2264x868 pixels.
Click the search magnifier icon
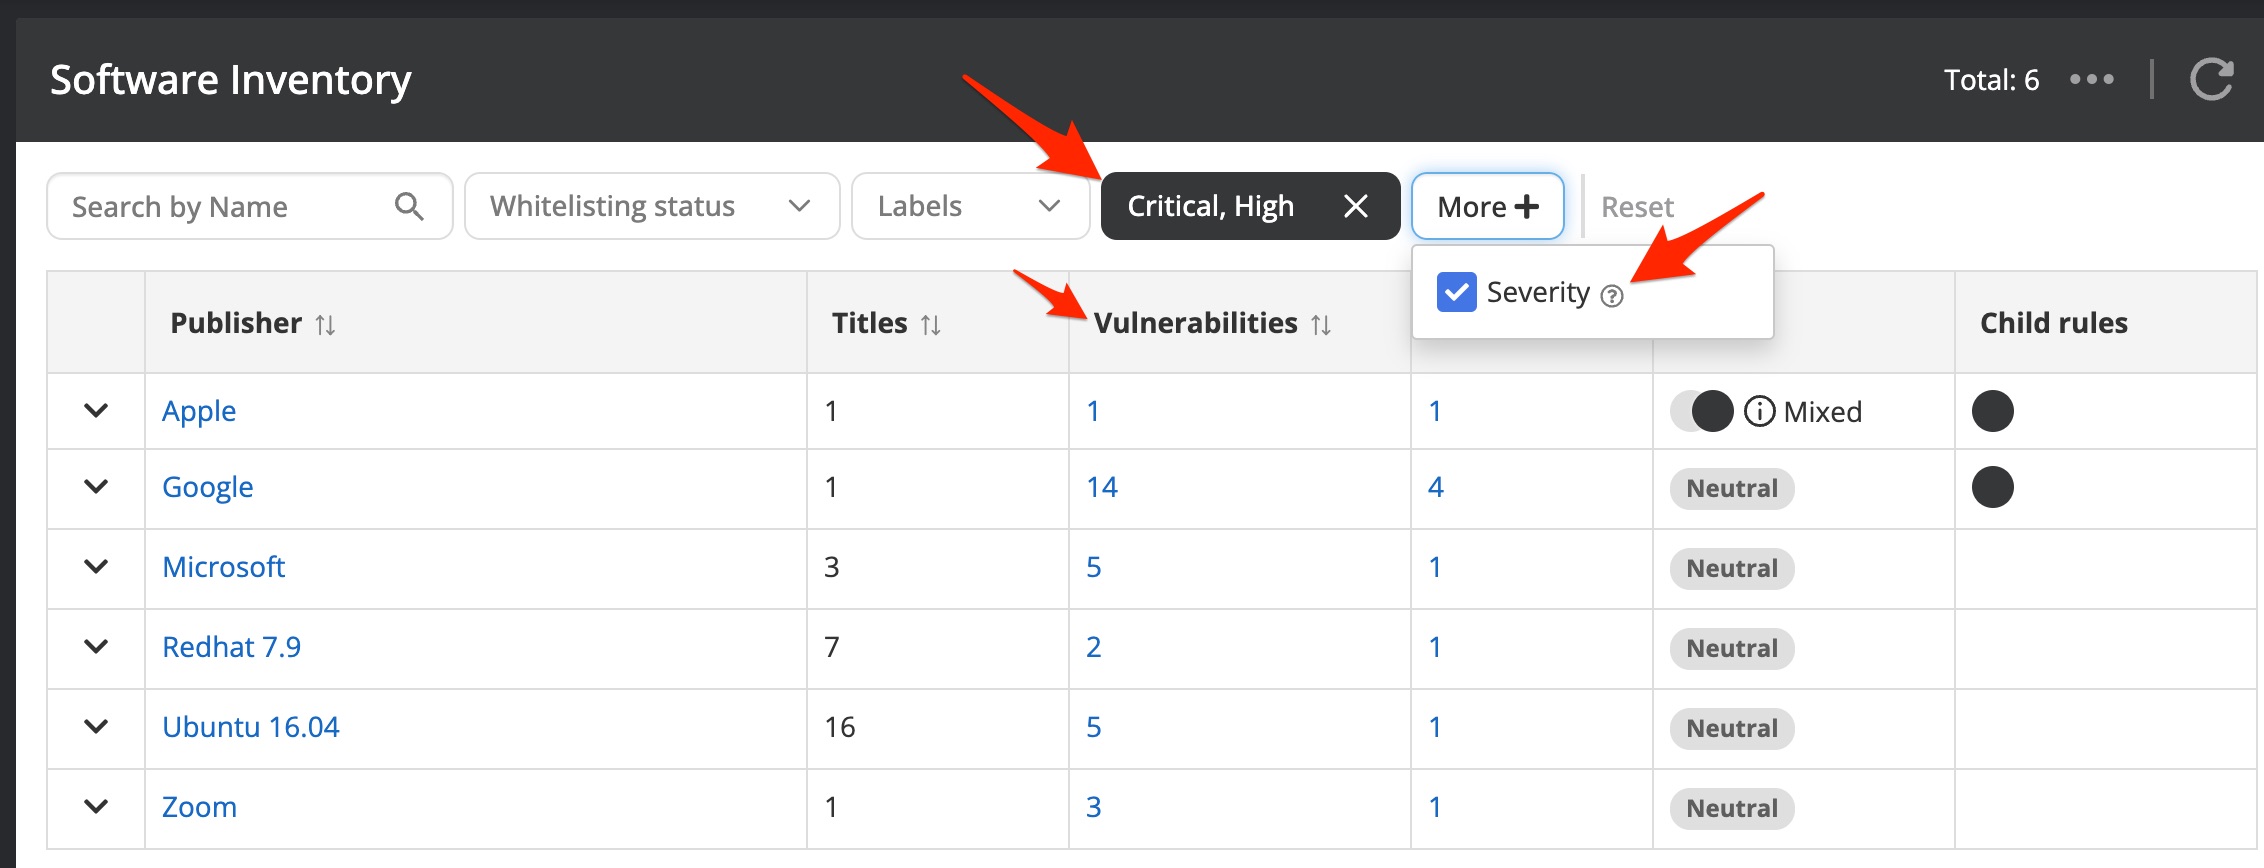point(408,206)
